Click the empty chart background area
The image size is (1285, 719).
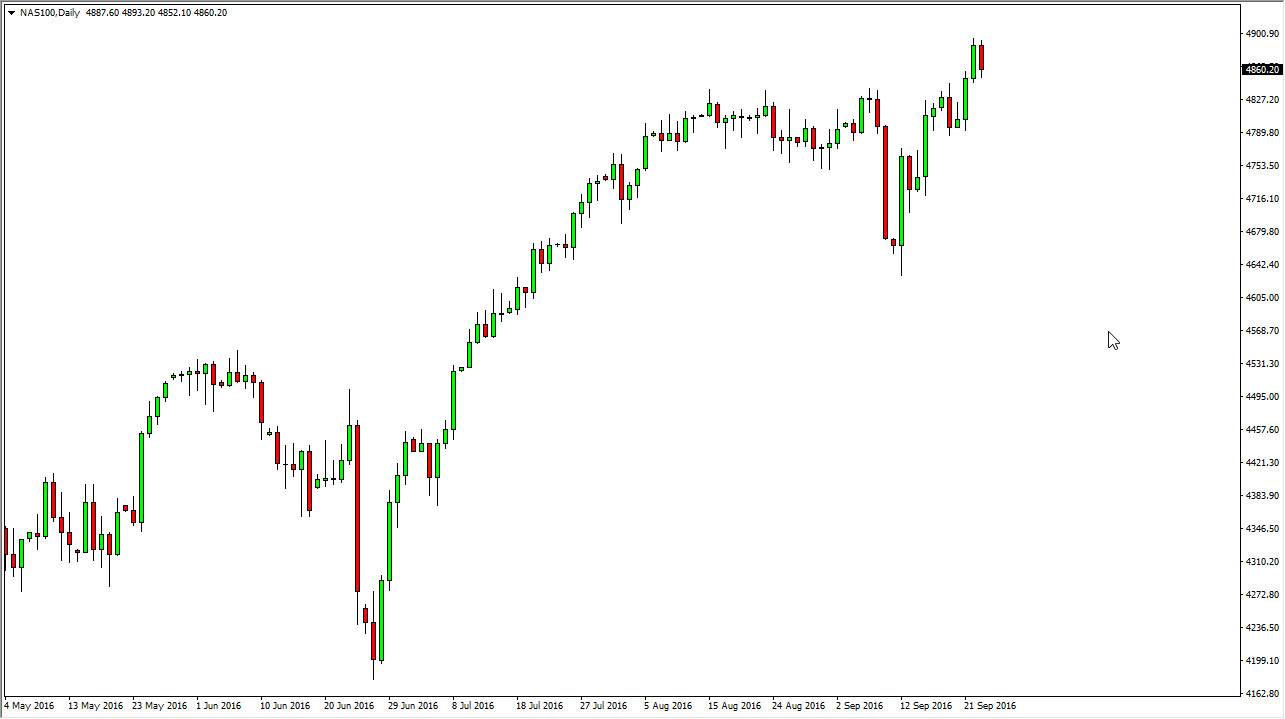tap(1100, 450)
